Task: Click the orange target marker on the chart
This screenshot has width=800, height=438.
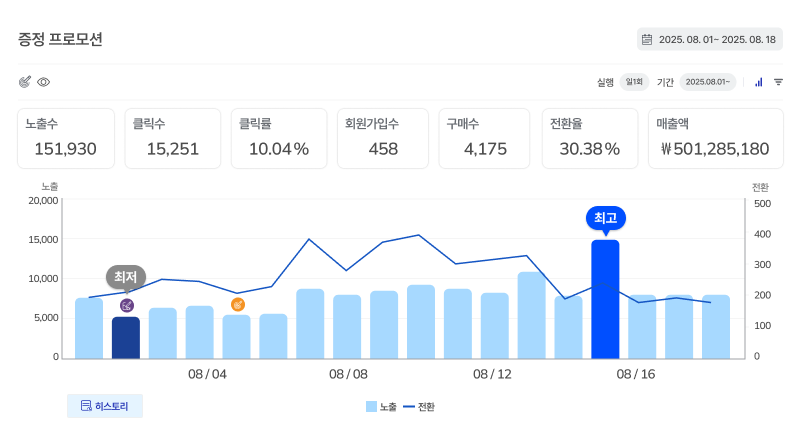Action: pos(237,304)
